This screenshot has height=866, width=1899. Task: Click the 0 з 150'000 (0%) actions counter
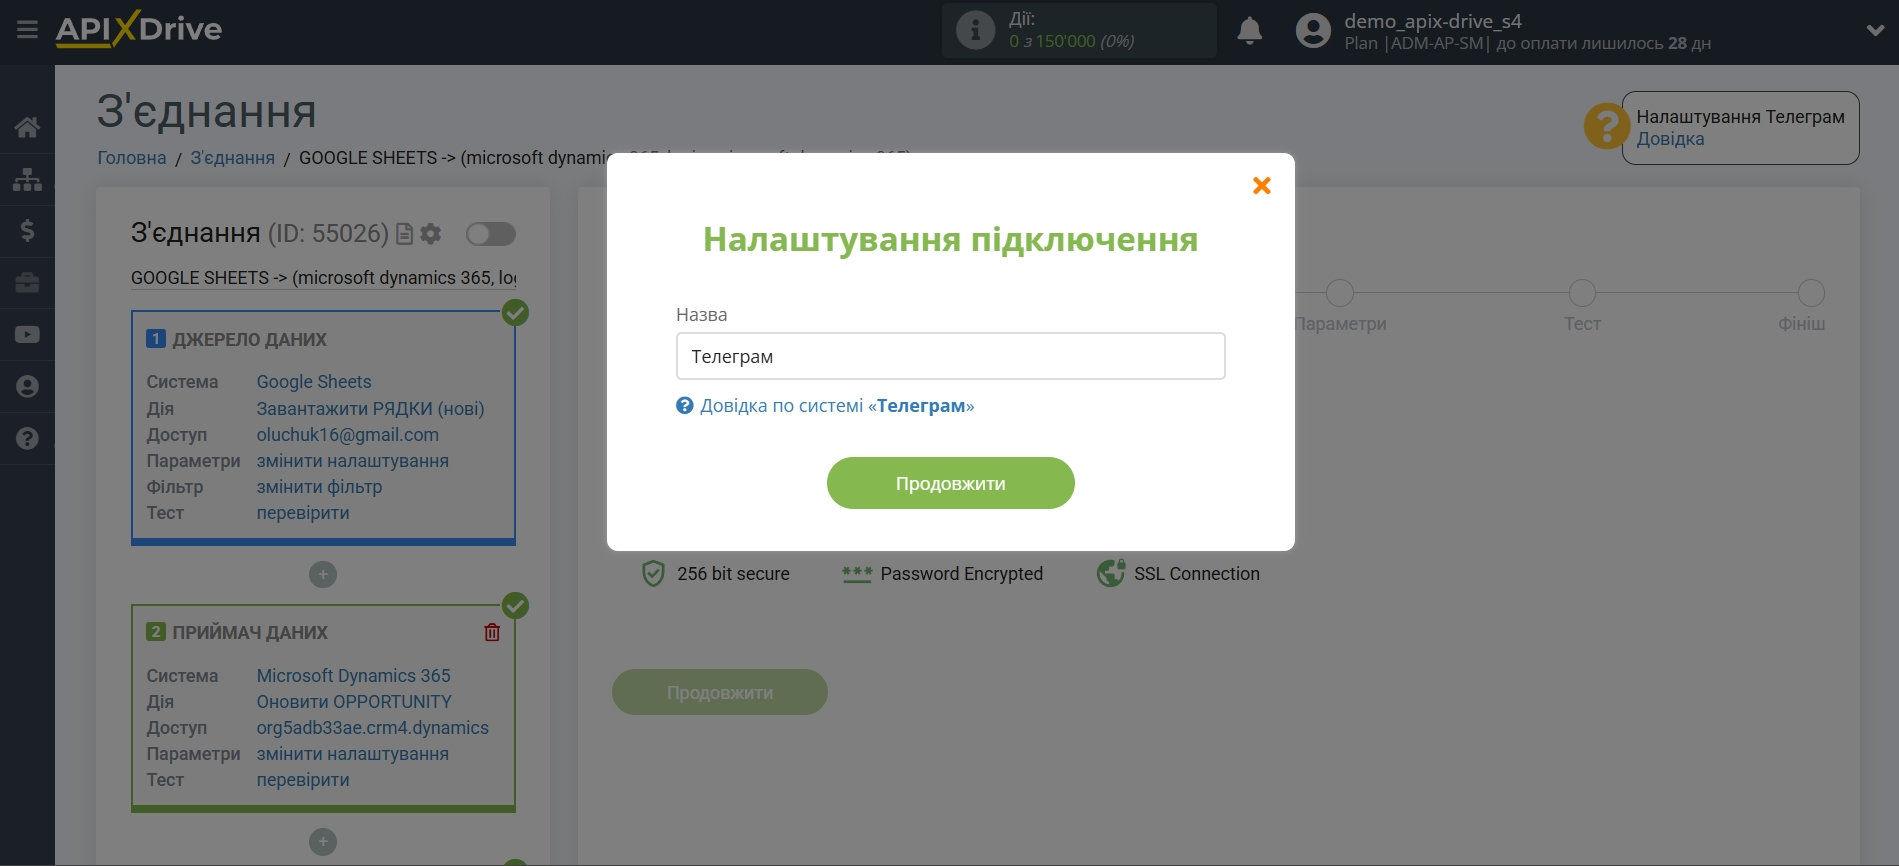click(1072, 41)
